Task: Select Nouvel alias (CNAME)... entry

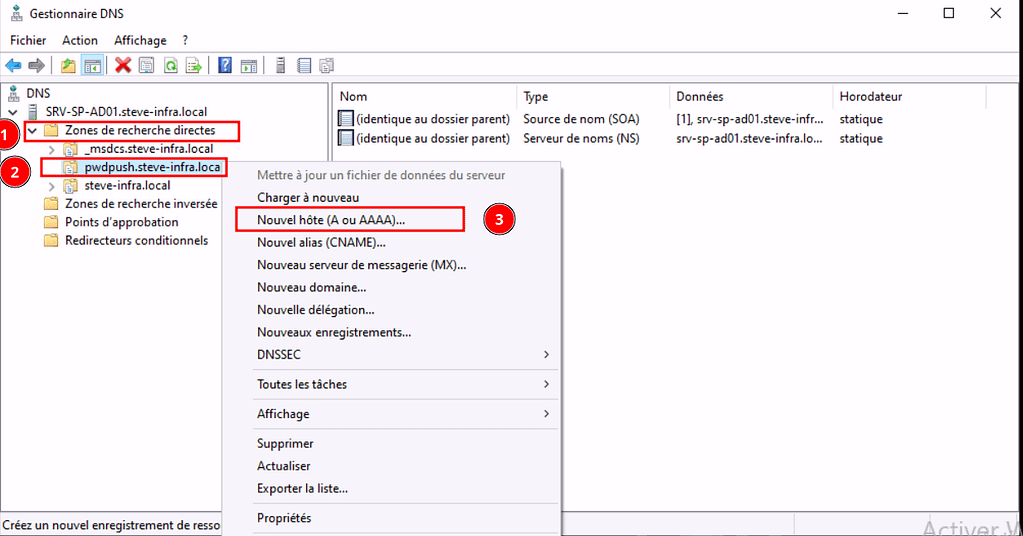Action: pyautogui.click(x=321, y=242)
